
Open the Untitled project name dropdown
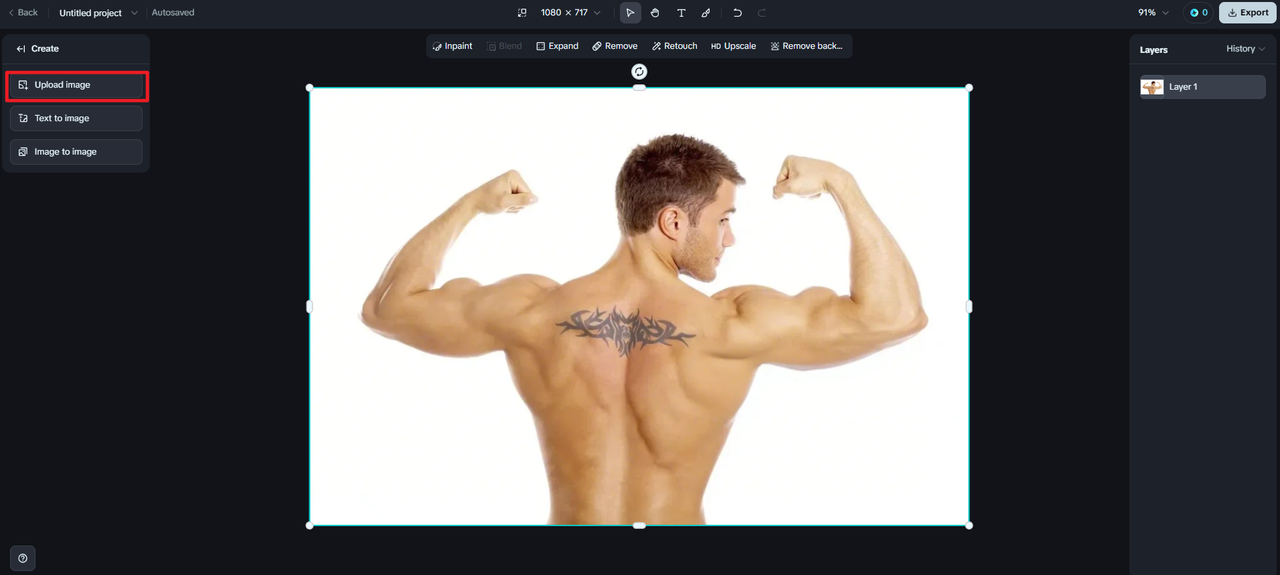(98, 13)
